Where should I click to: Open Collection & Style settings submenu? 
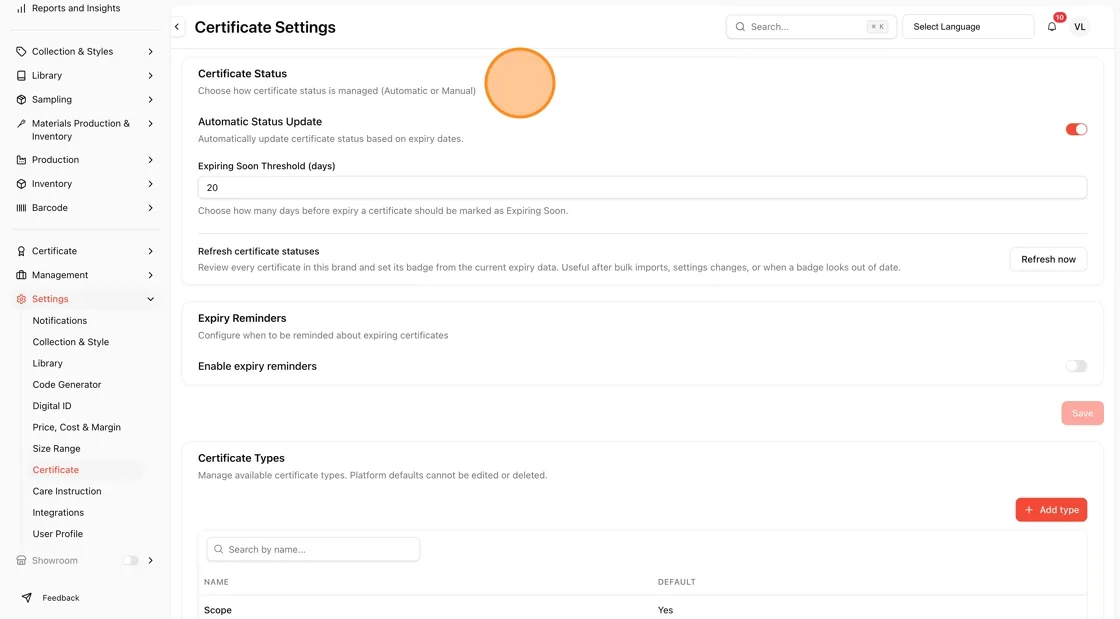(71, 342)
